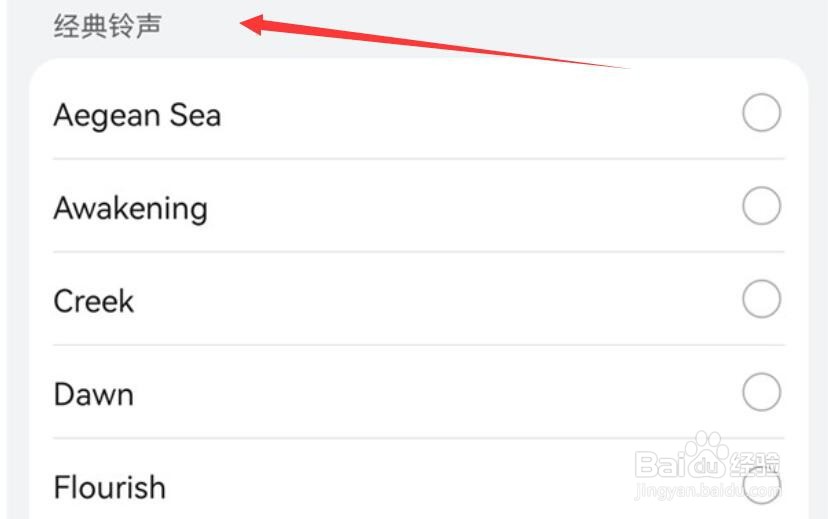This screenshot has height=519, width=828.
Task: Click divider line between Aegean Sea and Awakening
Action: click(418, 158)
